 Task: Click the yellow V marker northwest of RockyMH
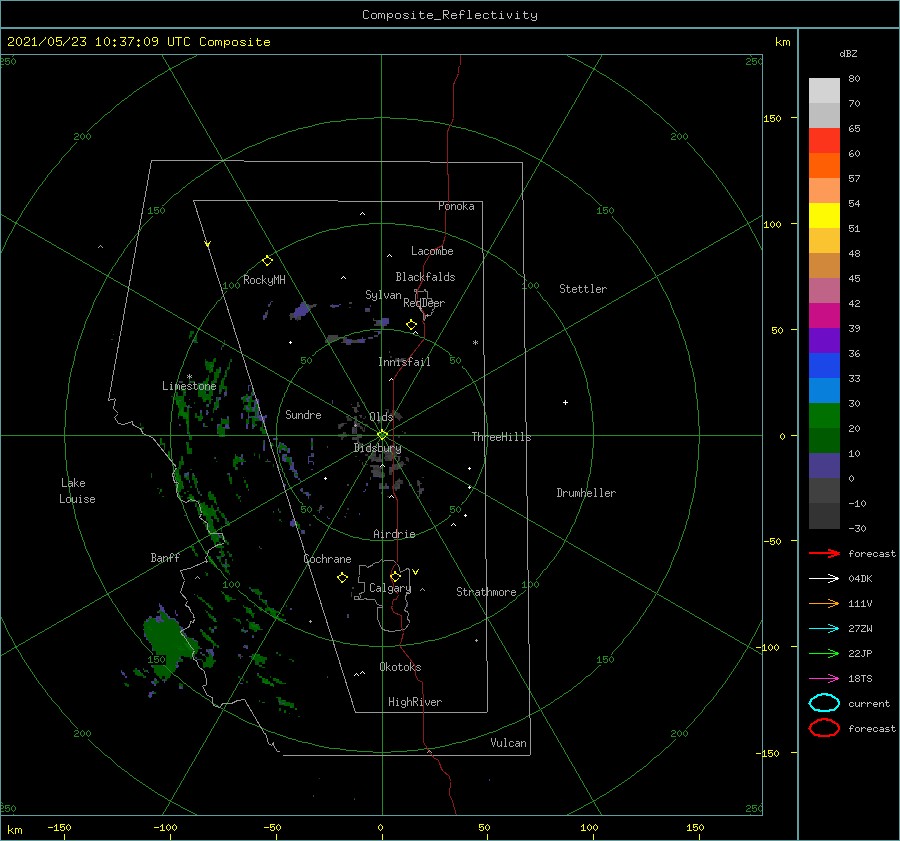(208, 244)
